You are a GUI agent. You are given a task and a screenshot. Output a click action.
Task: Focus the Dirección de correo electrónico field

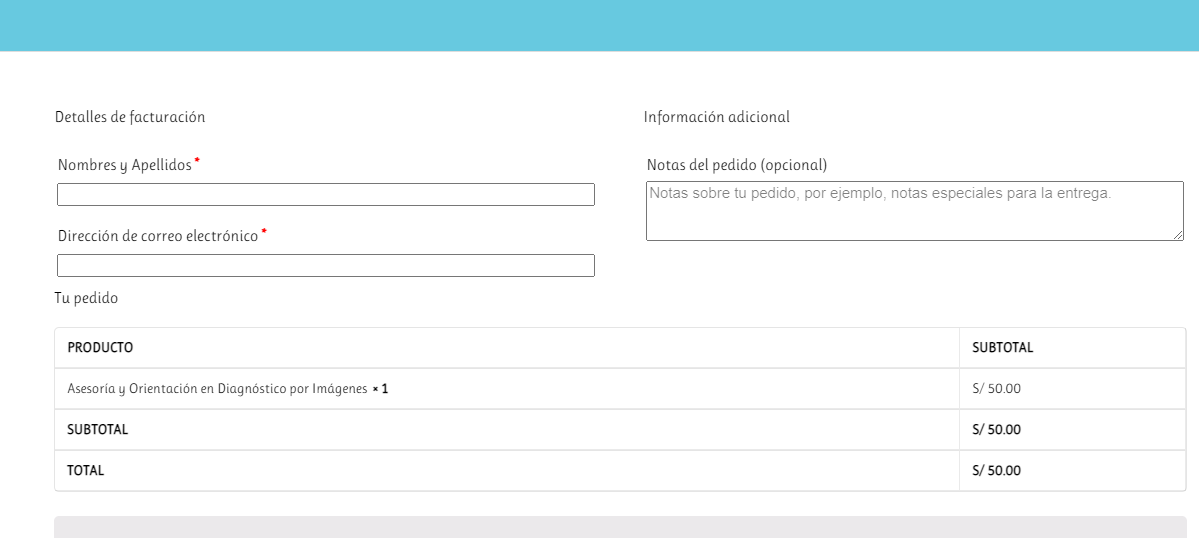pyautogui.click(x=326, y=265)
